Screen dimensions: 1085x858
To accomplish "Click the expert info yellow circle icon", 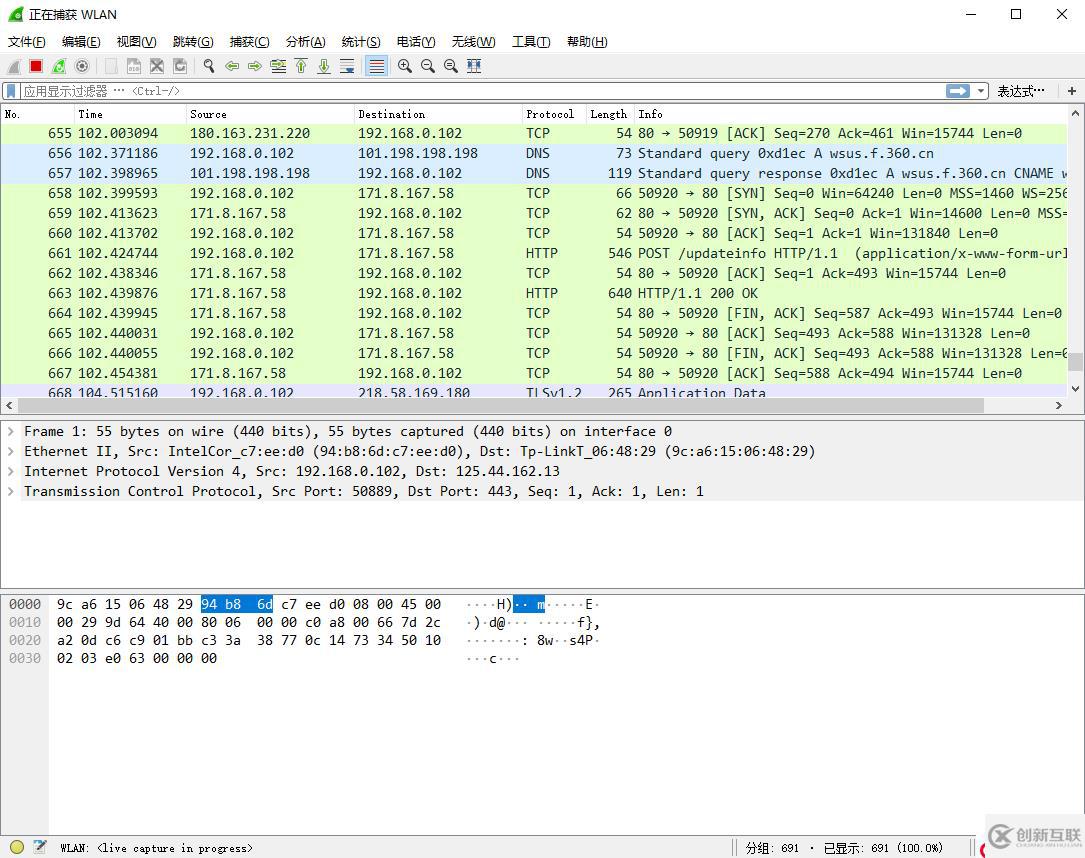I will 17,847.
